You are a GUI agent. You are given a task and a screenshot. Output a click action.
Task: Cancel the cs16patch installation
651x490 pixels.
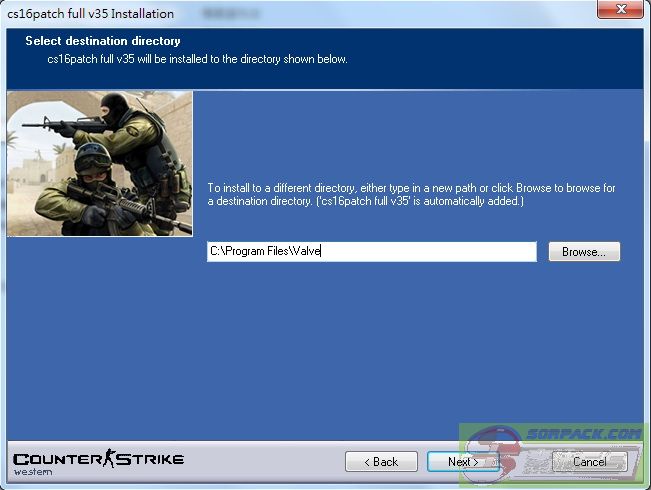[589, 461]
